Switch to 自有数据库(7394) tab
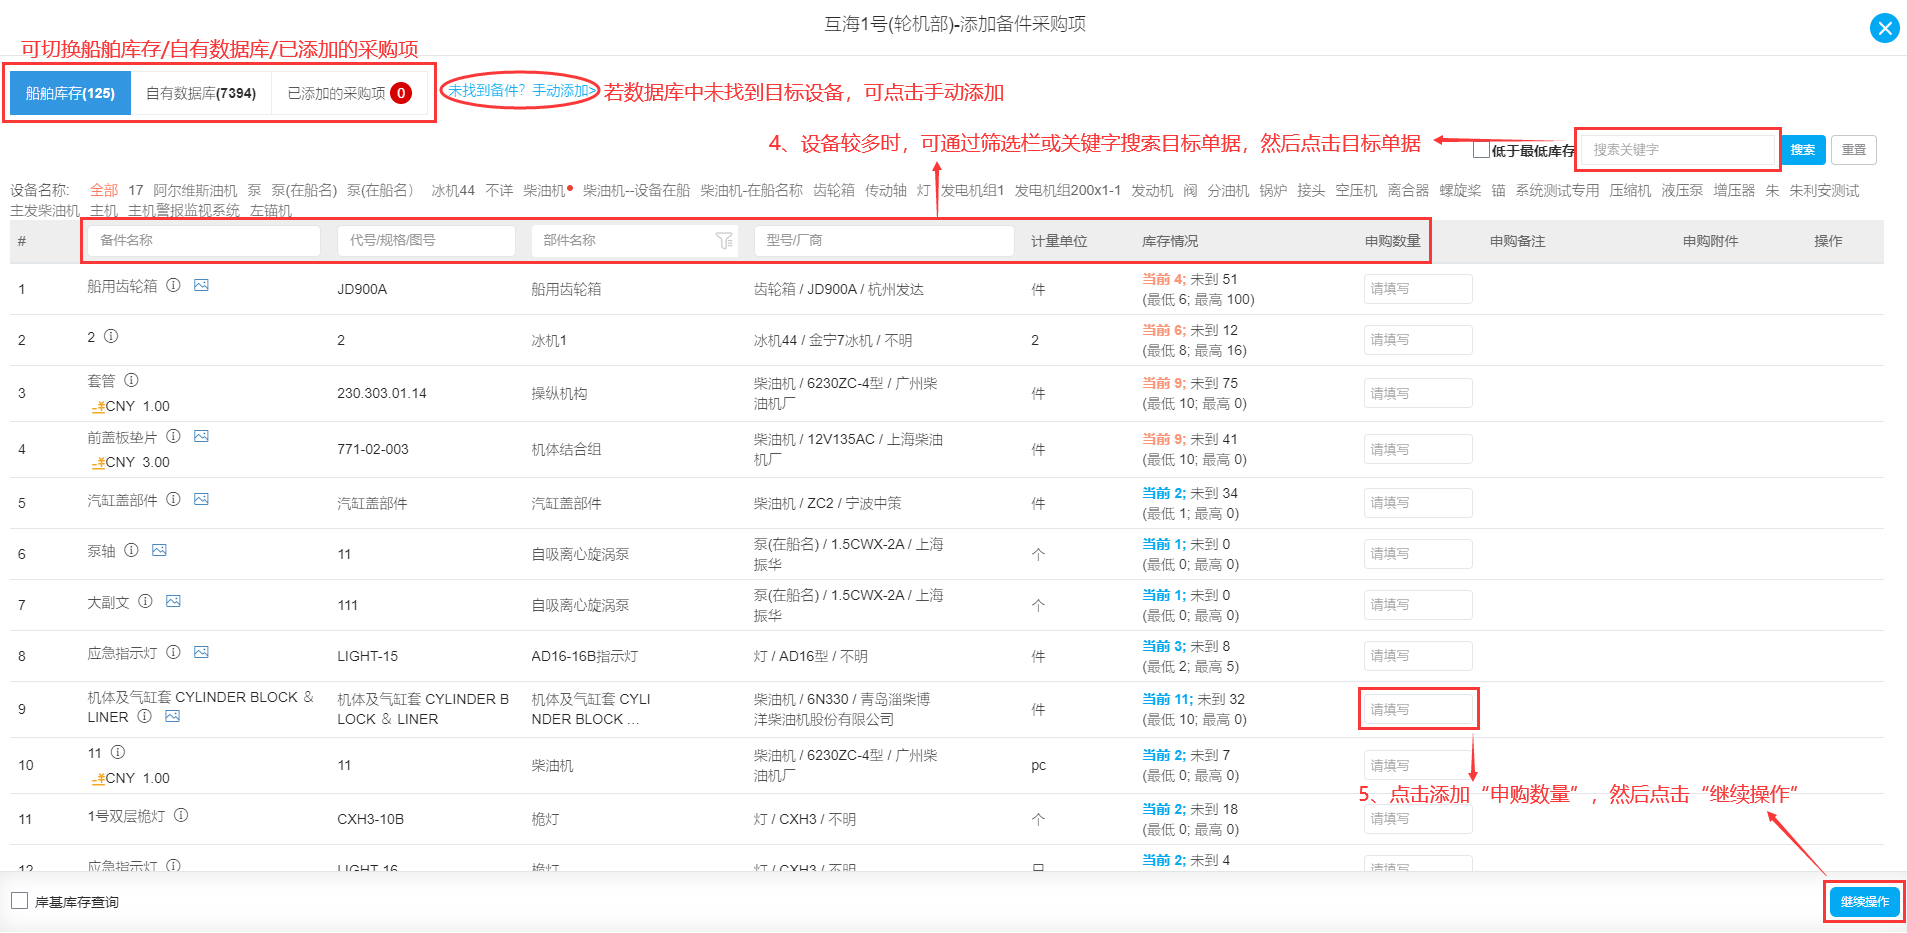Viewport: 1907px width, 933px height. [201, 93]
